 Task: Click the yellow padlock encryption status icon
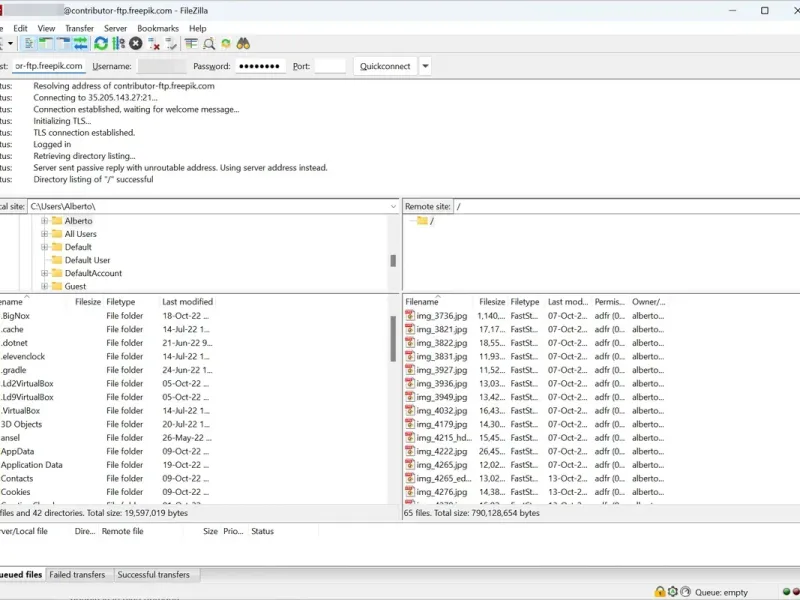[660, 592]
